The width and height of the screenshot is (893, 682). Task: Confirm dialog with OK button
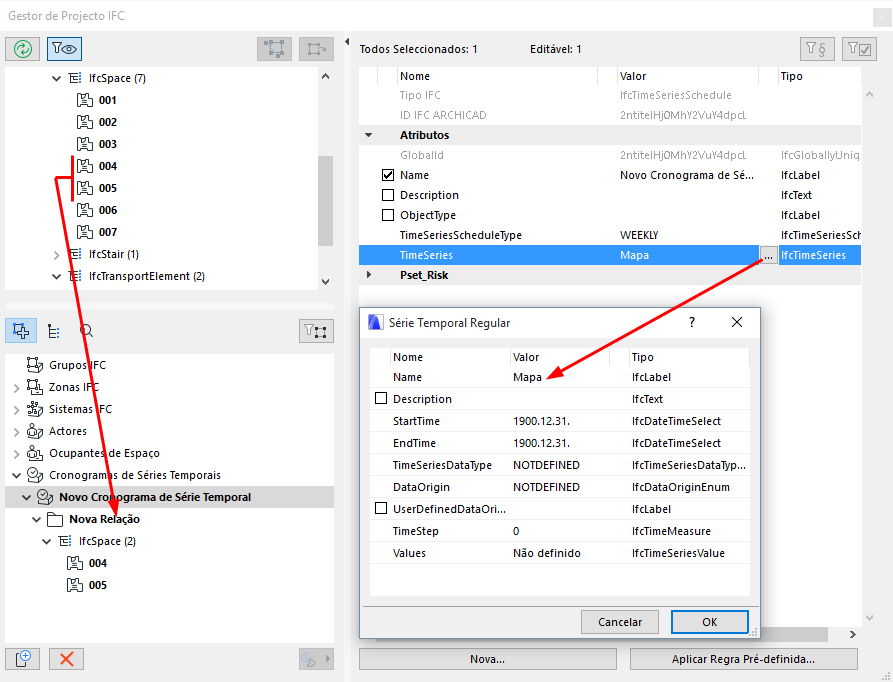tap(710, 622)
